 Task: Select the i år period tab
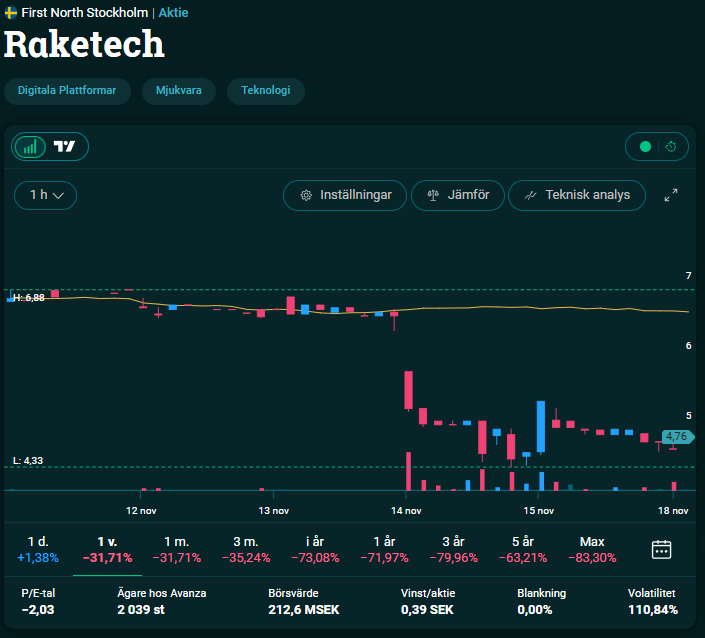[315, 549]
